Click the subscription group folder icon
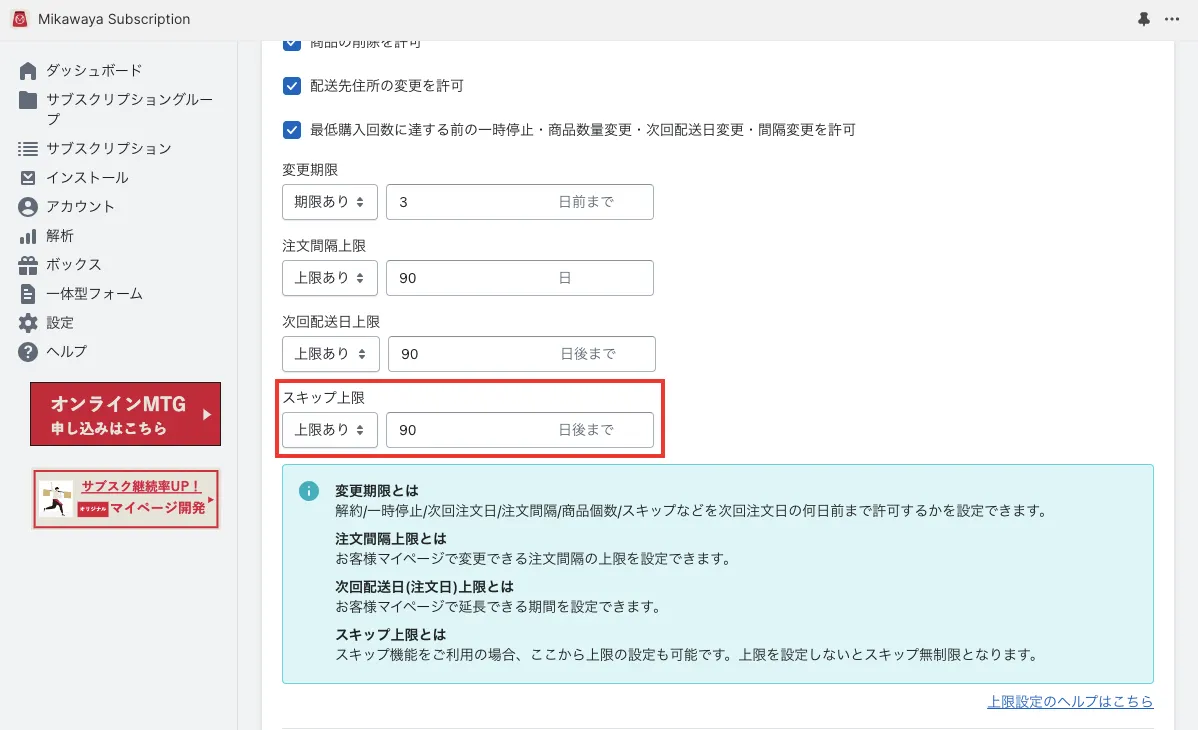This screenshot has height=730, width=1198. click(28, 99)
